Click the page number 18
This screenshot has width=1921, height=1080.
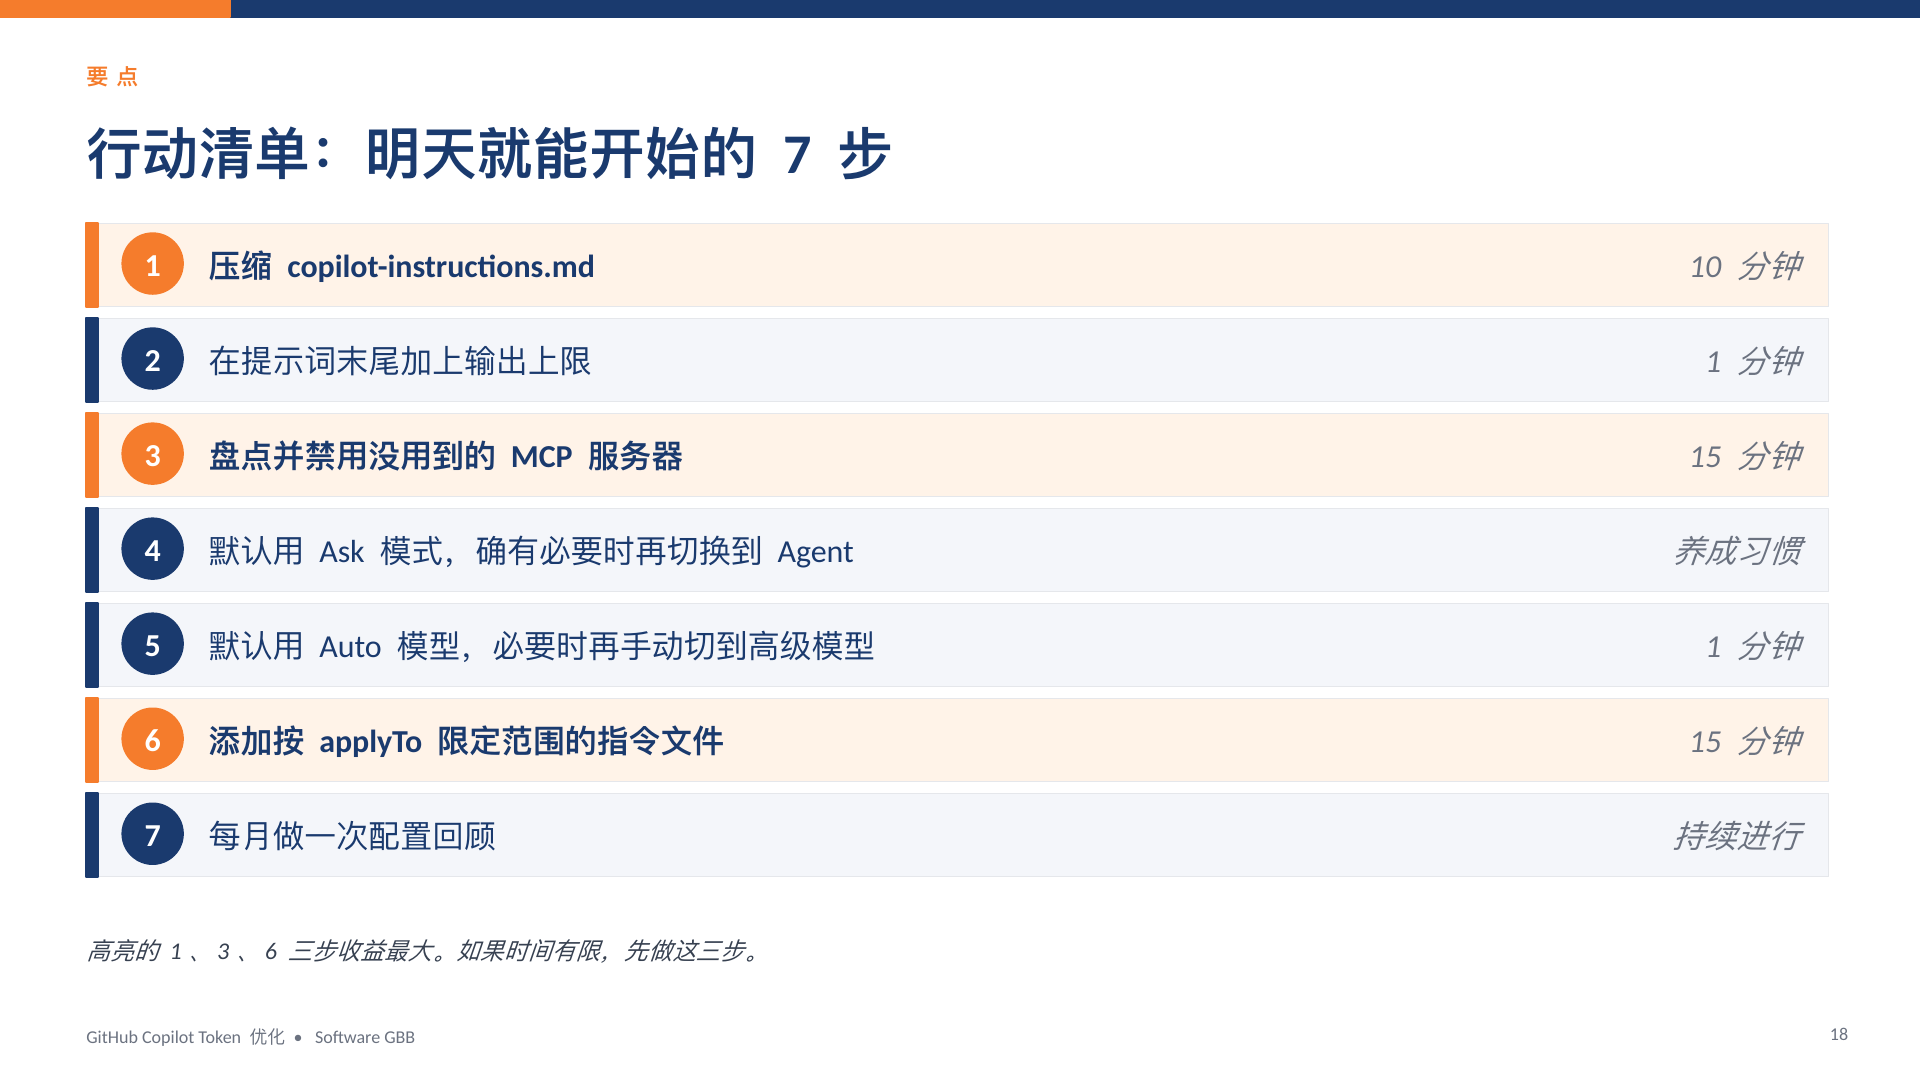click(1838, 1034)
